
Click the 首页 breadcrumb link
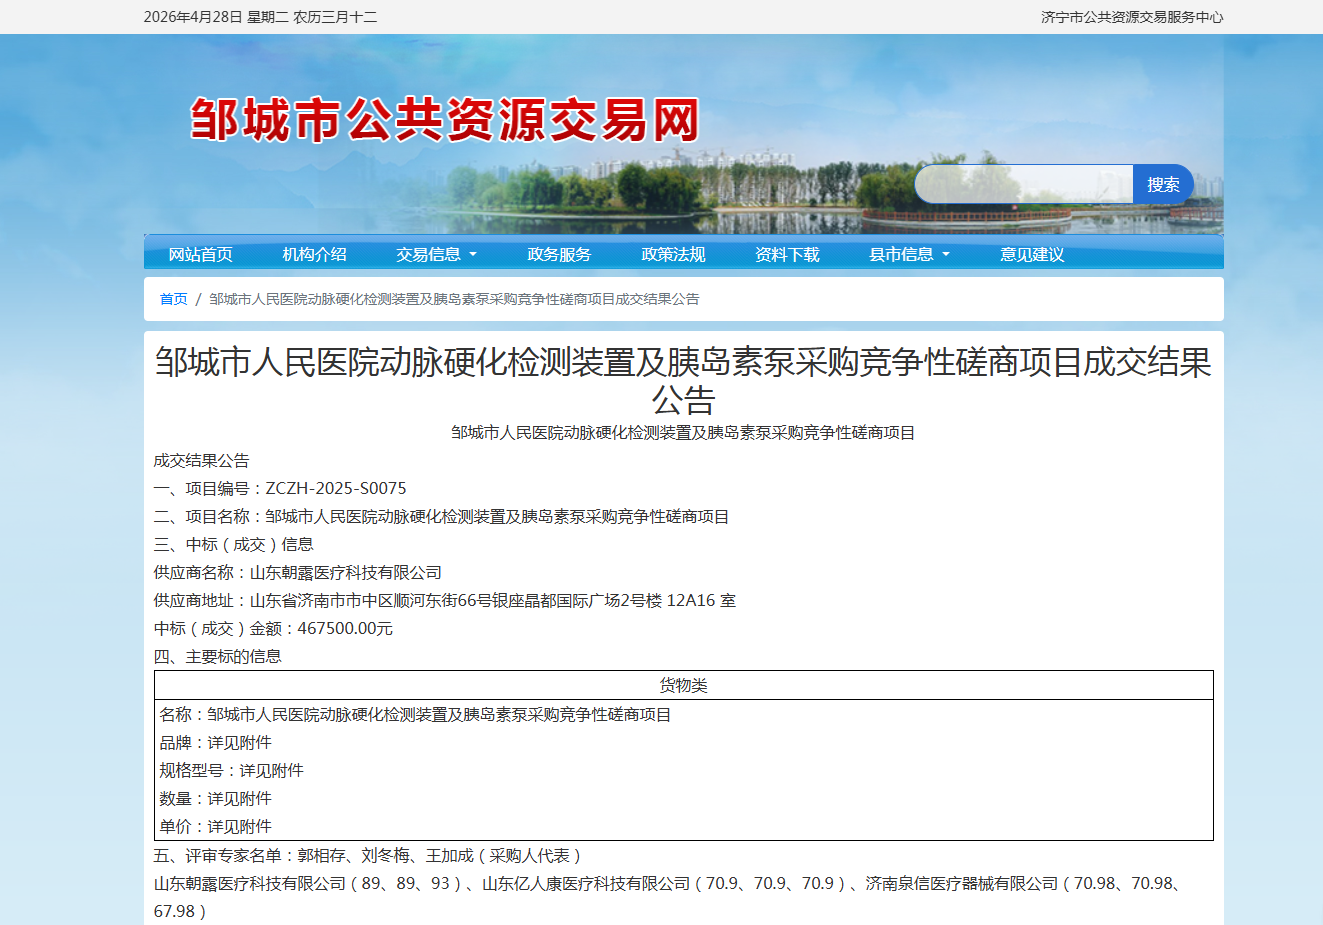[173, 299]
